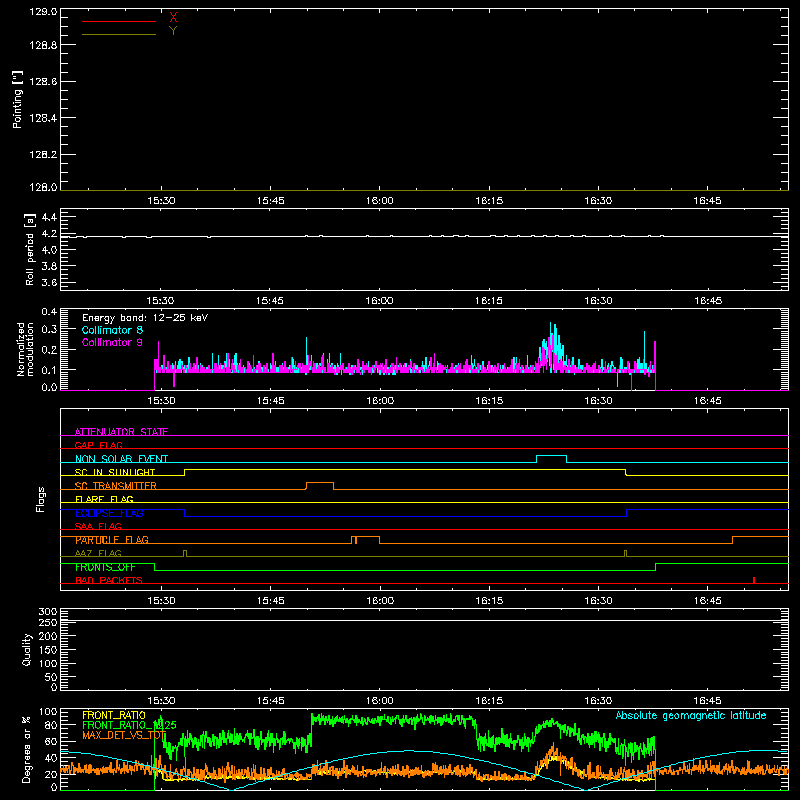Click 16:45 under the Quality plot

point(708,701)
